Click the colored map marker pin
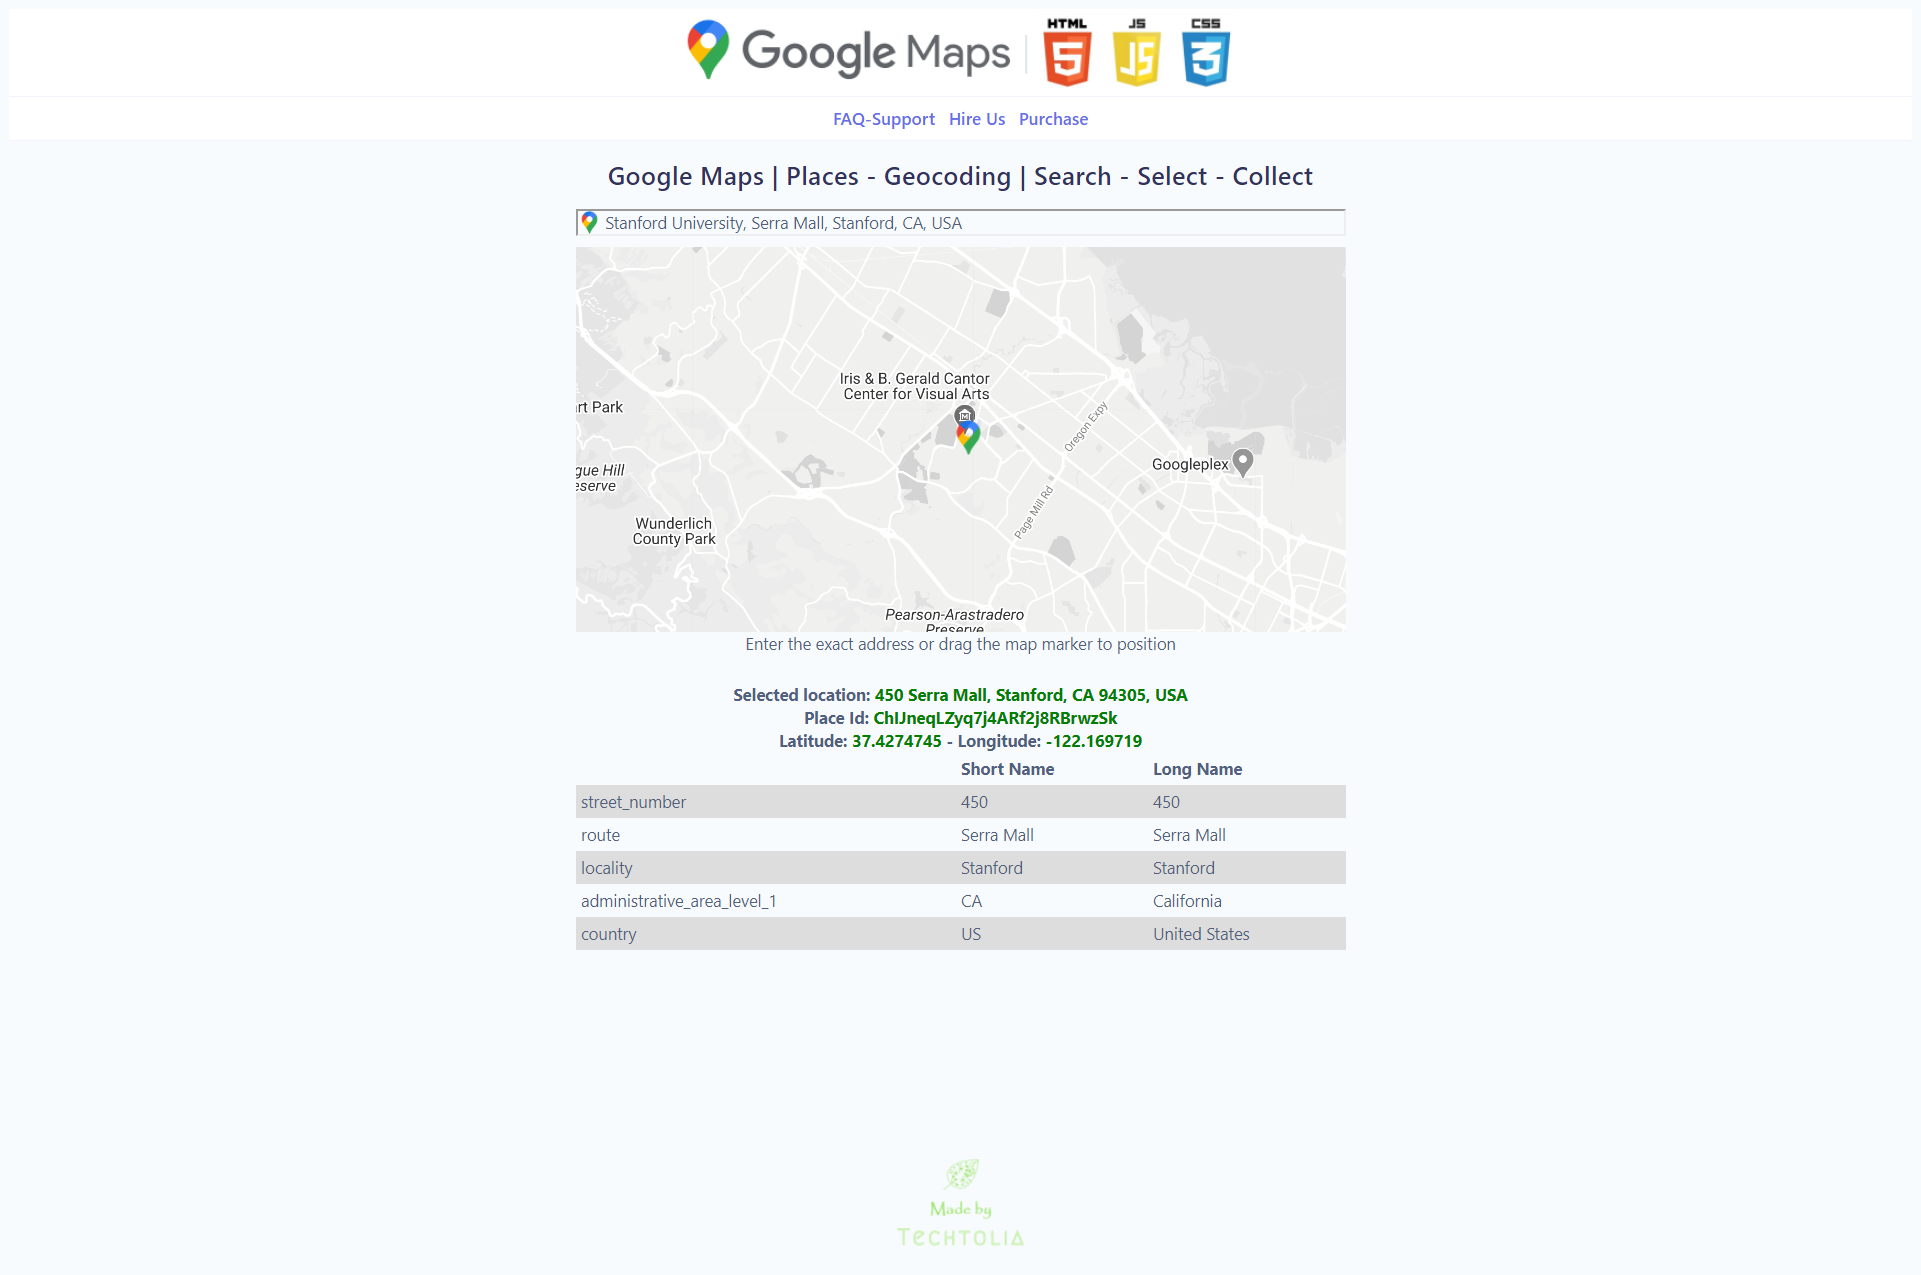Viewport: 1921px width, 1275px height. 968,436
